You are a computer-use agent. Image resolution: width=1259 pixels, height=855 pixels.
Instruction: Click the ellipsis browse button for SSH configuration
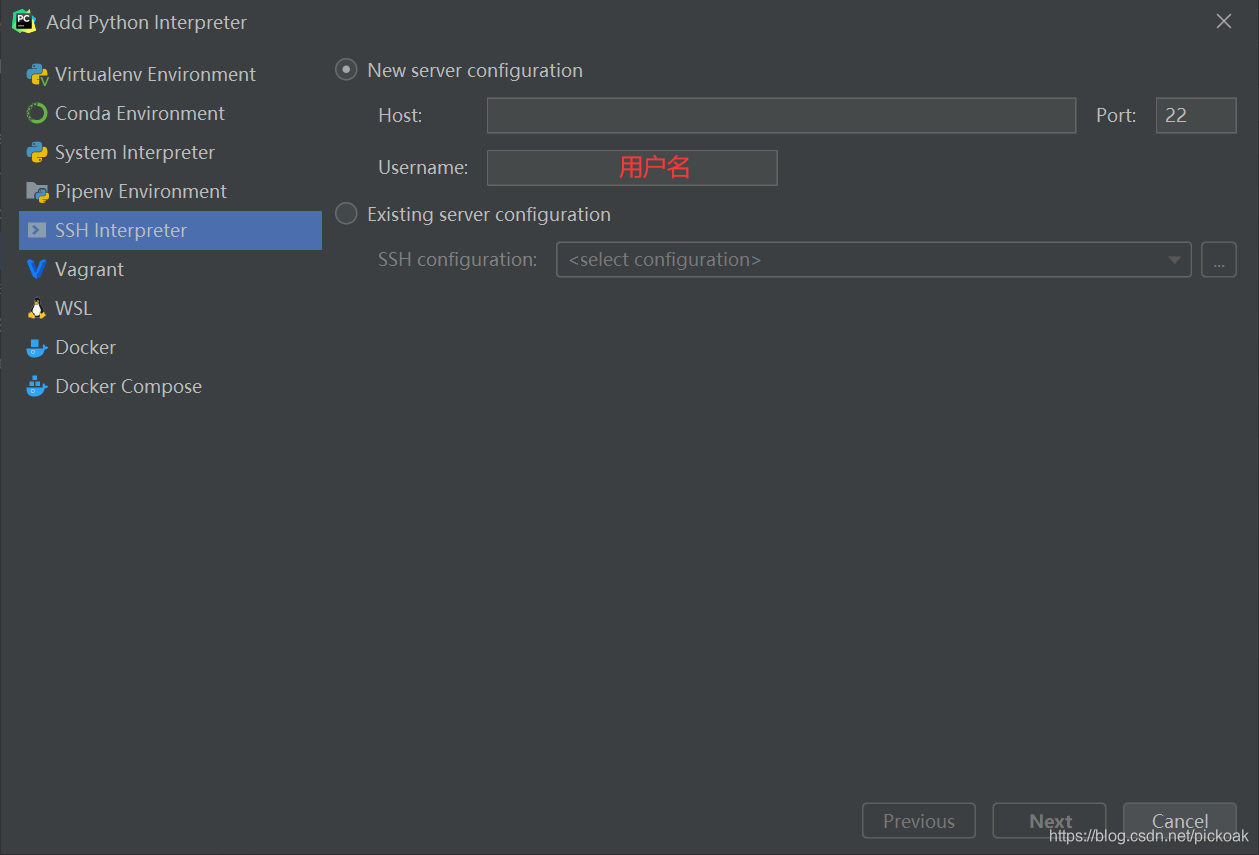[x=1219, y=260]
